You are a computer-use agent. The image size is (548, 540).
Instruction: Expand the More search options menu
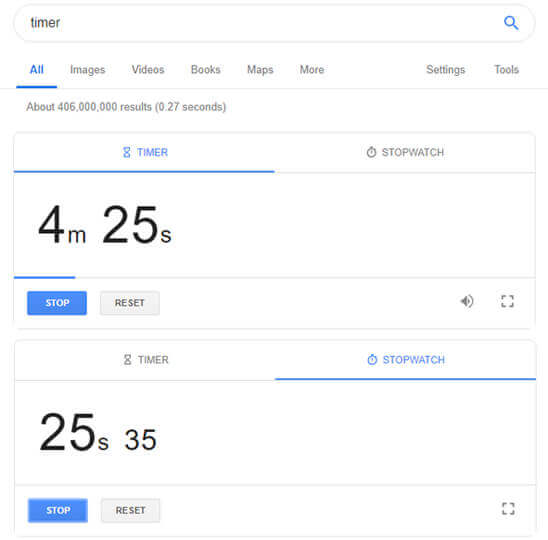tap(312, 70)
